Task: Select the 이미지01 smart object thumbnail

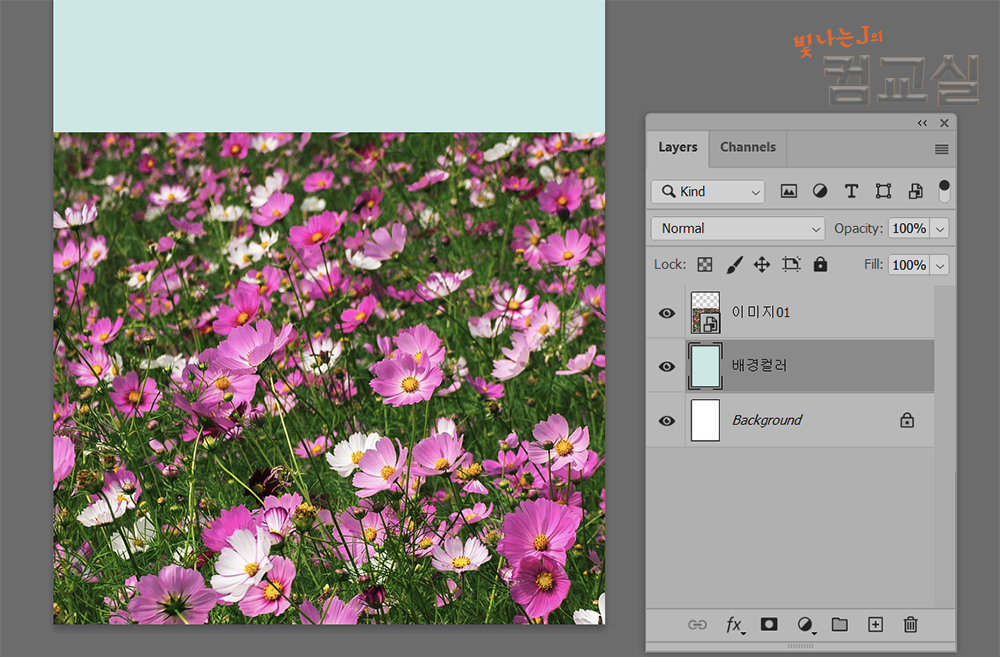Action: (x=705, y=313)
